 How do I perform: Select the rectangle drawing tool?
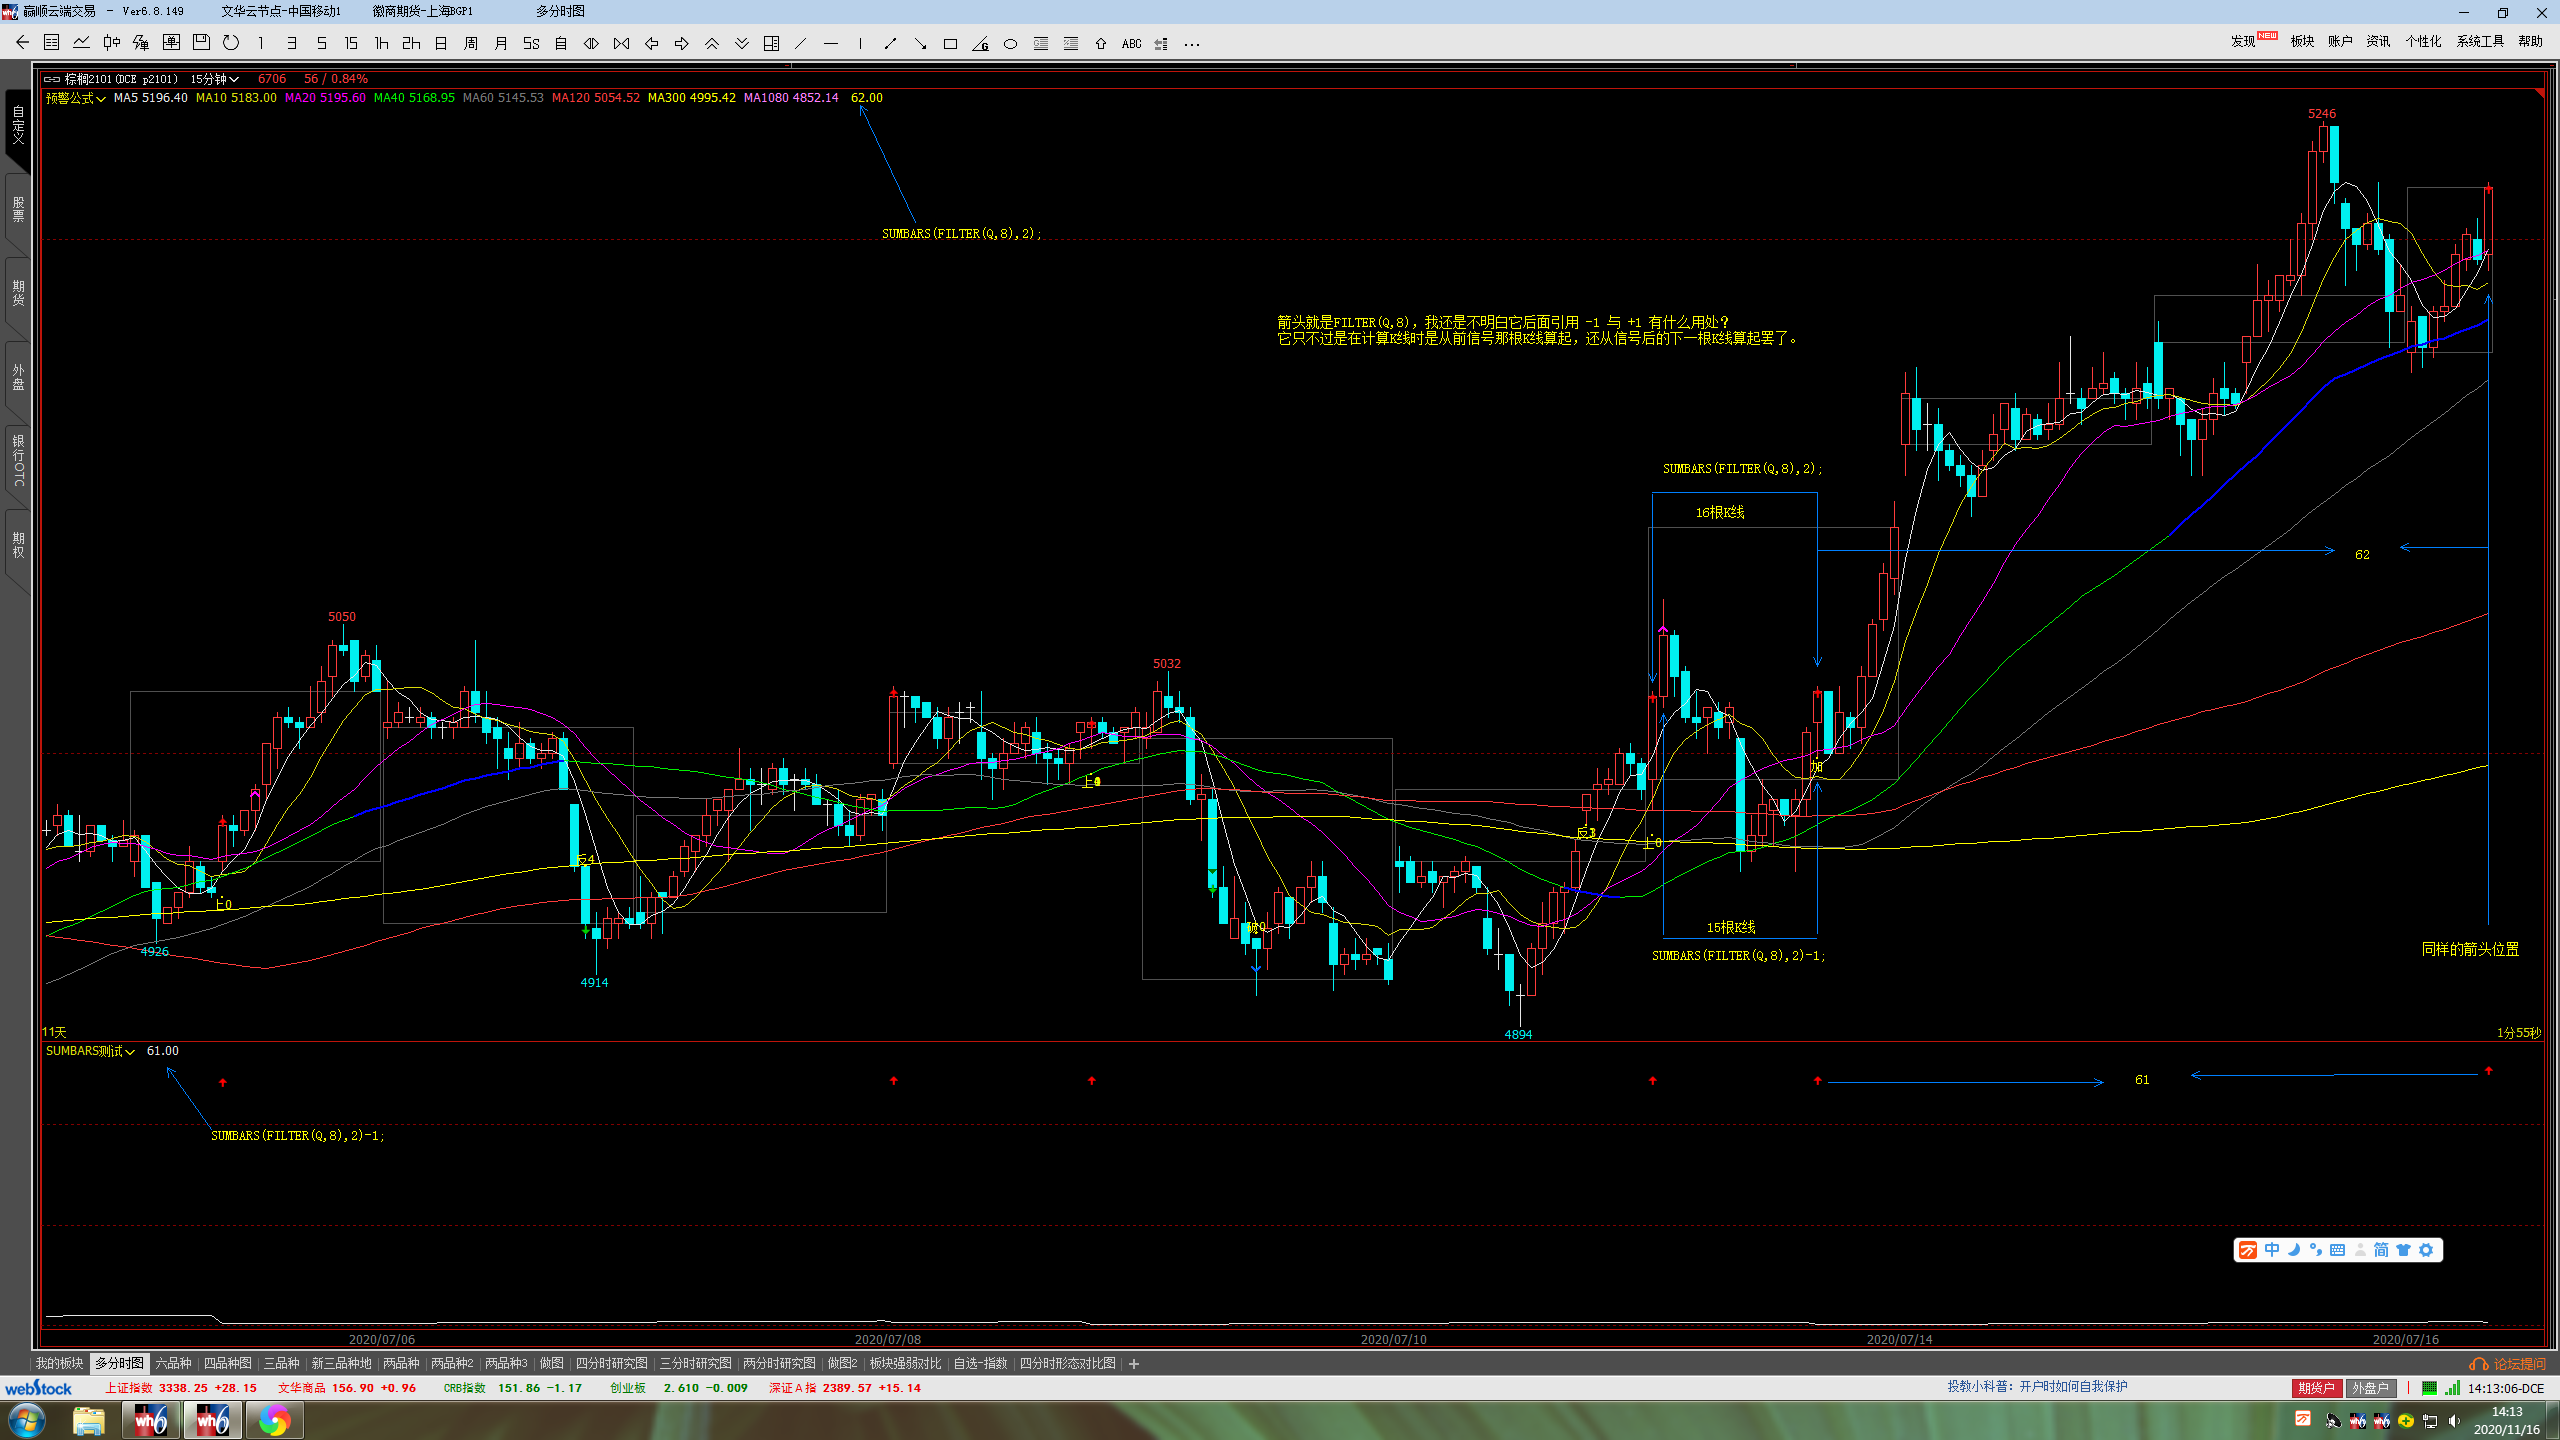(950, 44)
